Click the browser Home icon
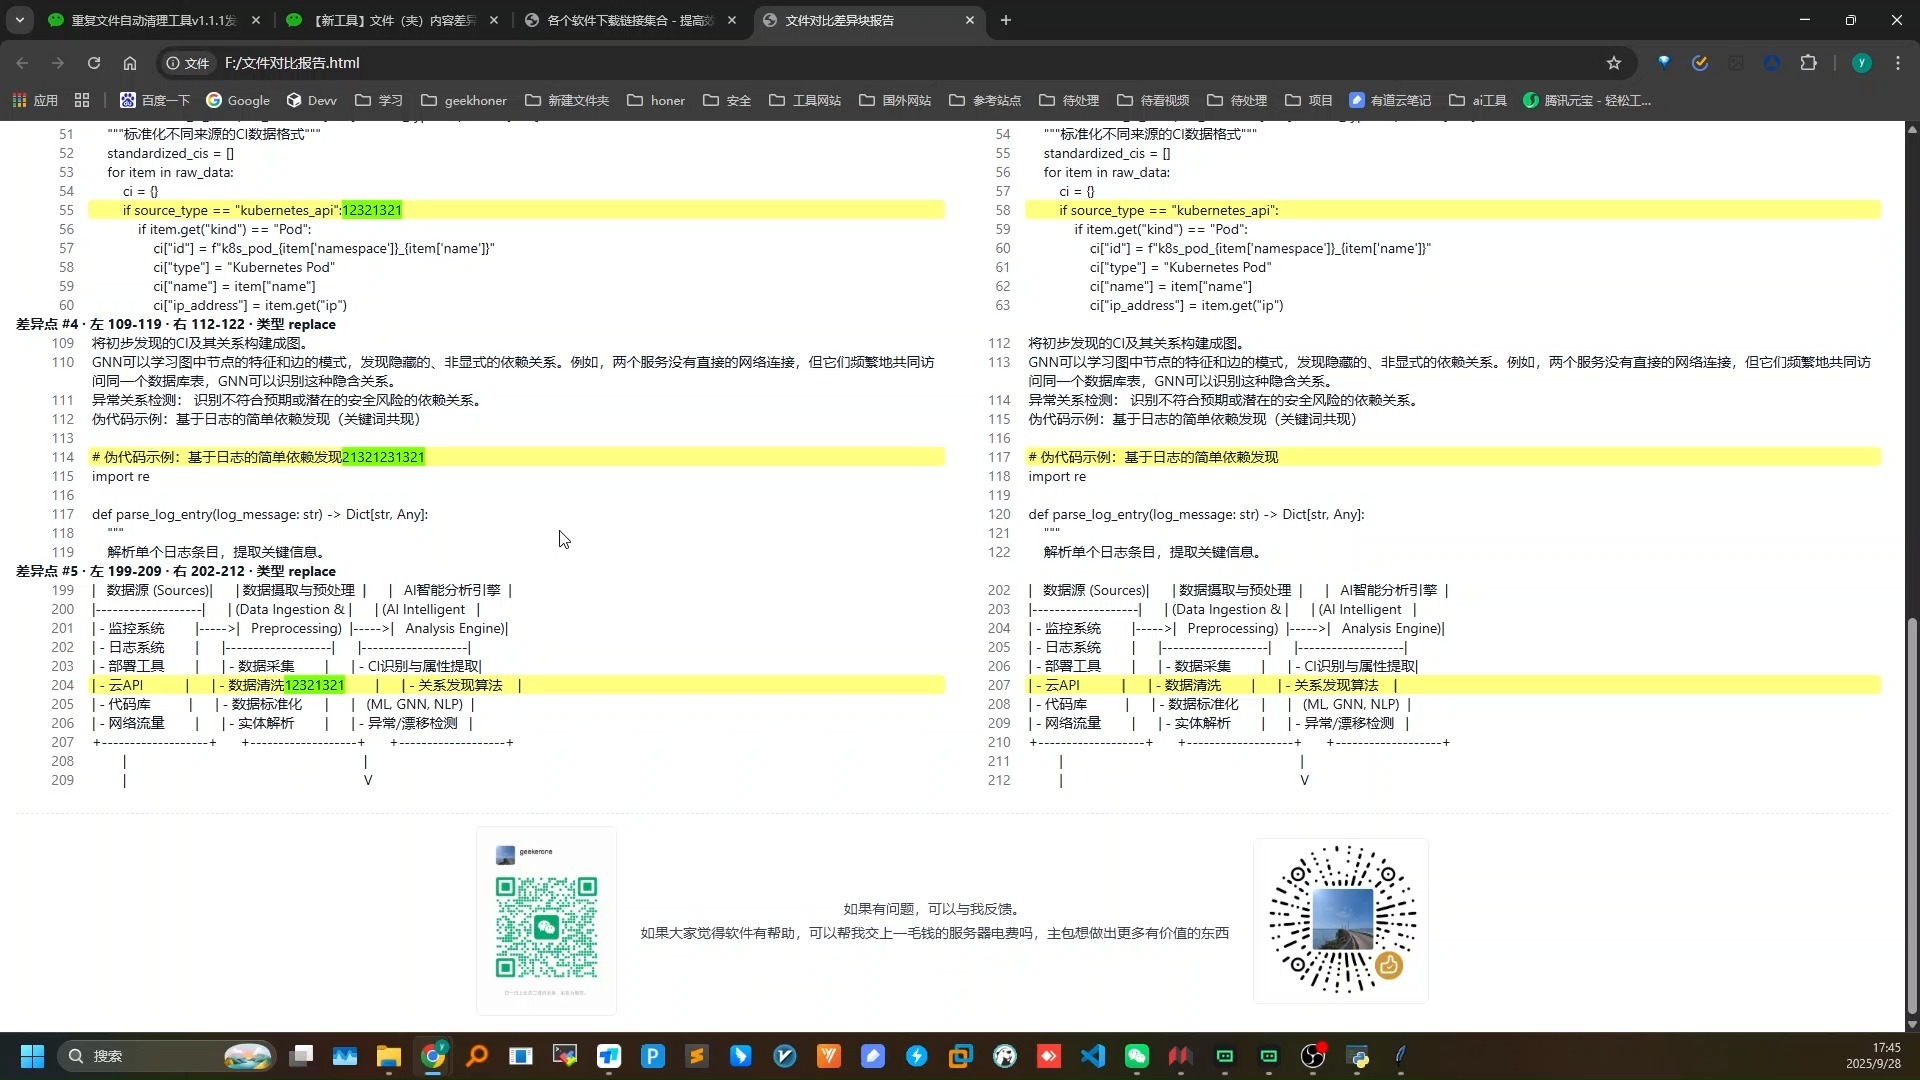The height and width of the screenshot is (1080, 1920). tap(130, 62)
